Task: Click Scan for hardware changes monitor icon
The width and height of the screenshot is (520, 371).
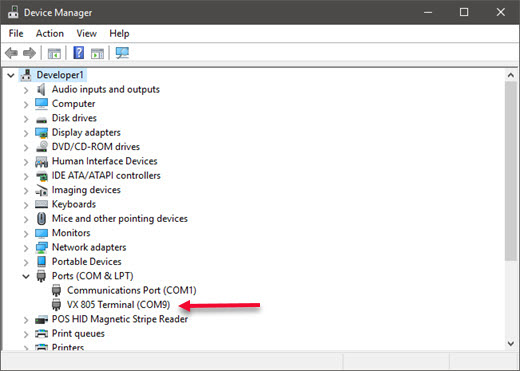Action: (x=122, y=53)
